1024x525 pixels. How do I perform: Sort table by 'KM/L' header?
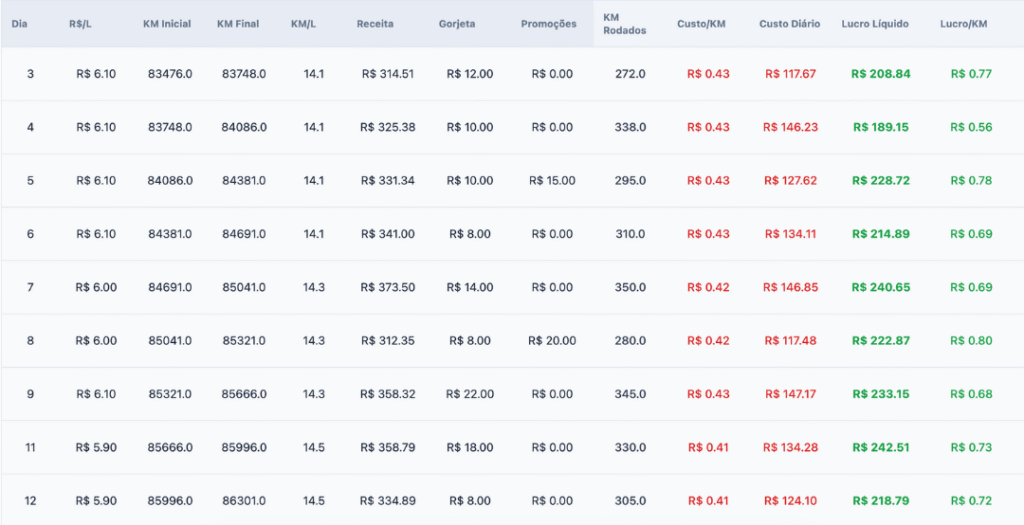tap(304, 23)
